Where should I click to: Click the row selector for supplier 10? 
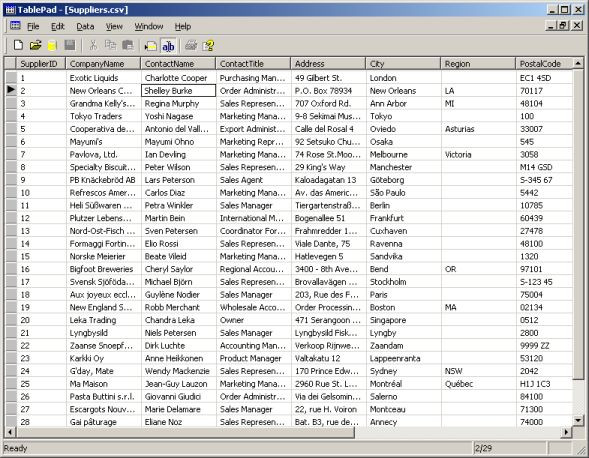click(x=11, y=192)
